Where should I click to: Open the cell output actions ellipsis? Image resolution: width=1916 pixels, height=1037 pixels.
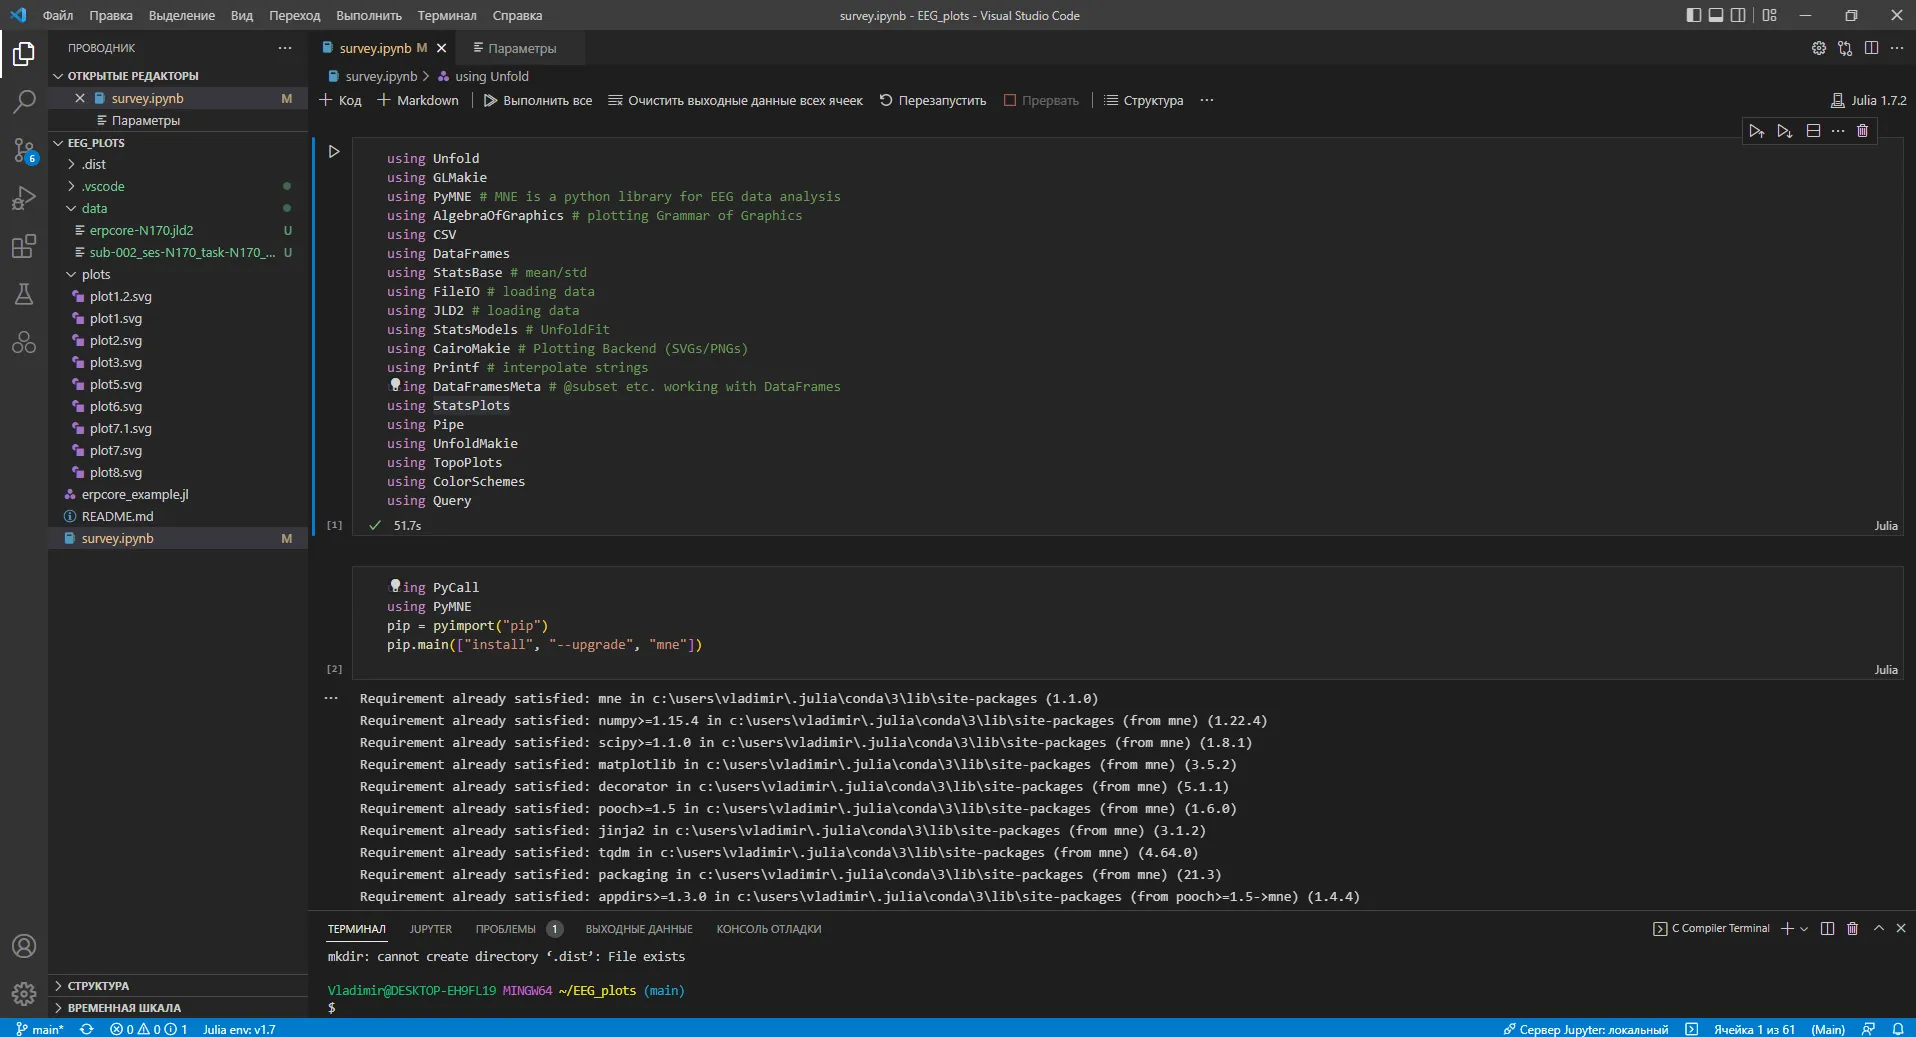[x=331, y=698]
